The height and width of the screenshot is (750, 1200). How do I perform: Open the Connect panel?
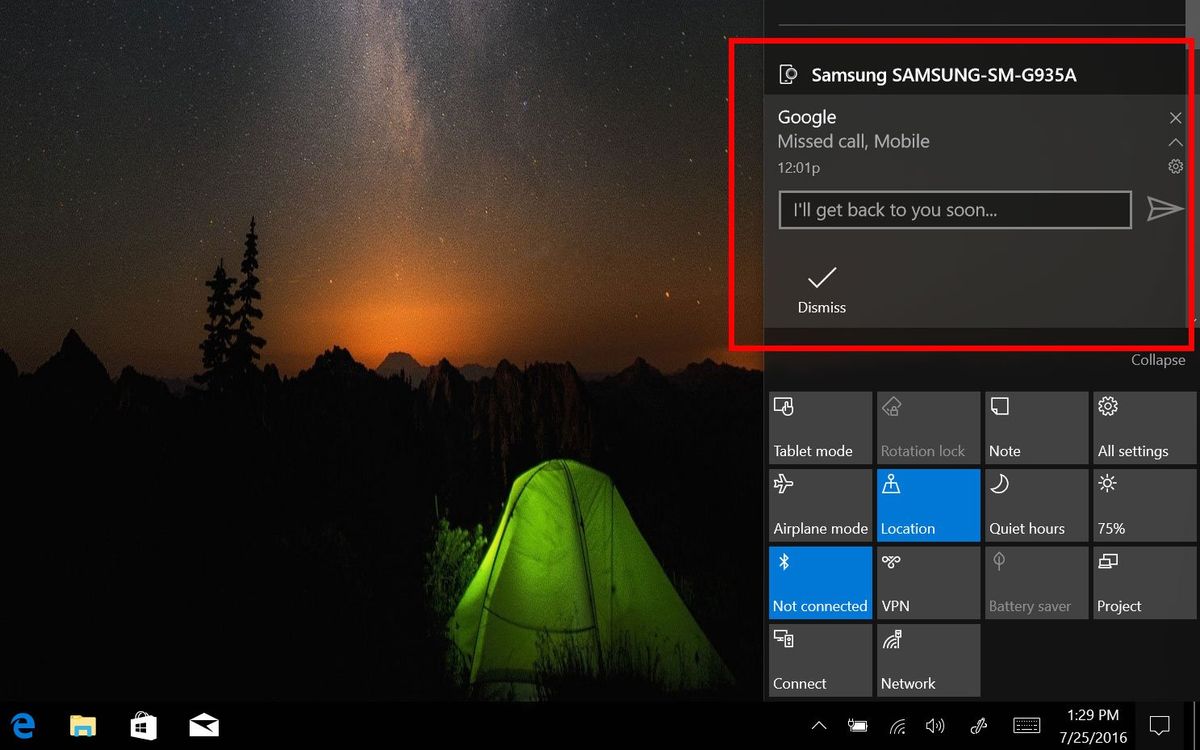click(x=820, y=660)
